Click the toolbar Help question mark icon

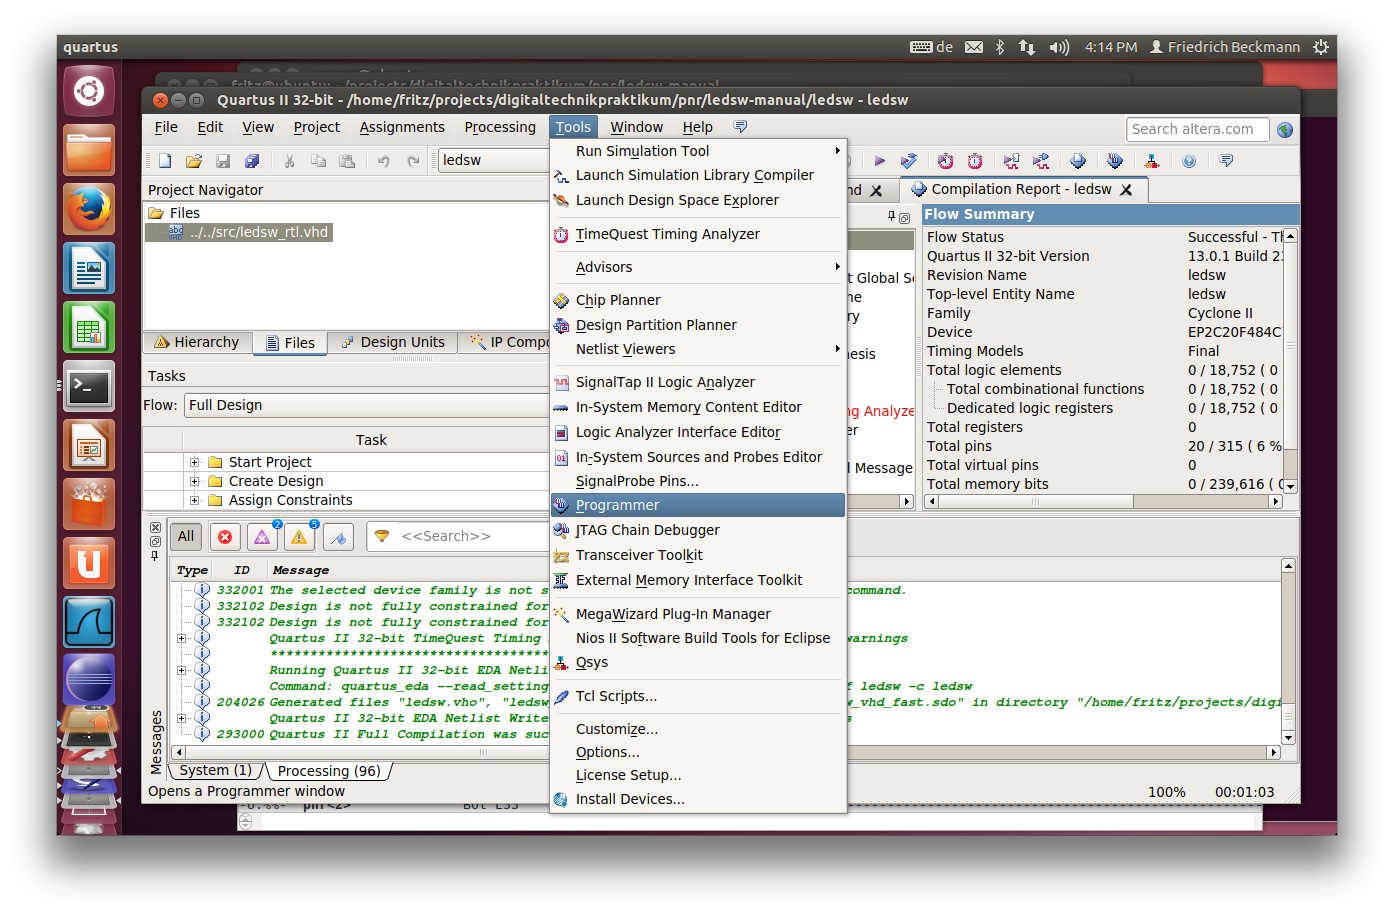(1189, 161)
